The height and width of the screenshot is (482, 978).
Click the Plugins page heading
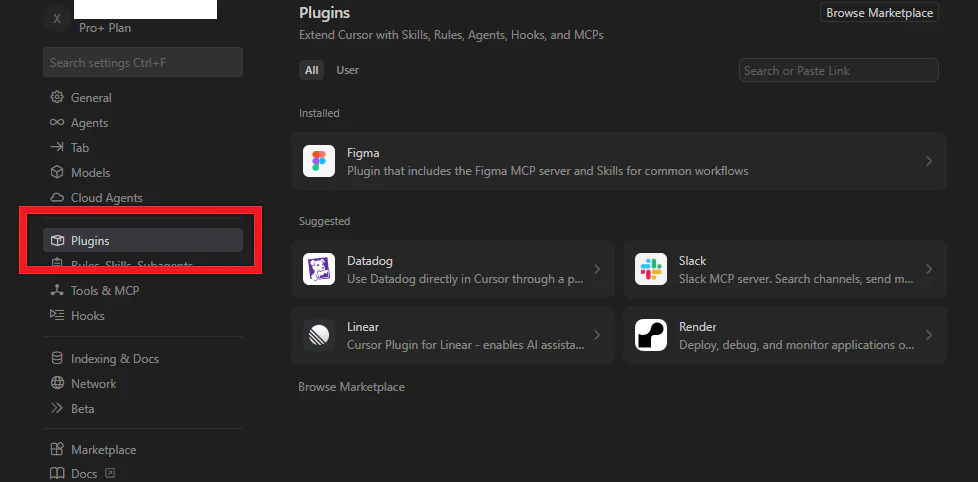[324, 12]
